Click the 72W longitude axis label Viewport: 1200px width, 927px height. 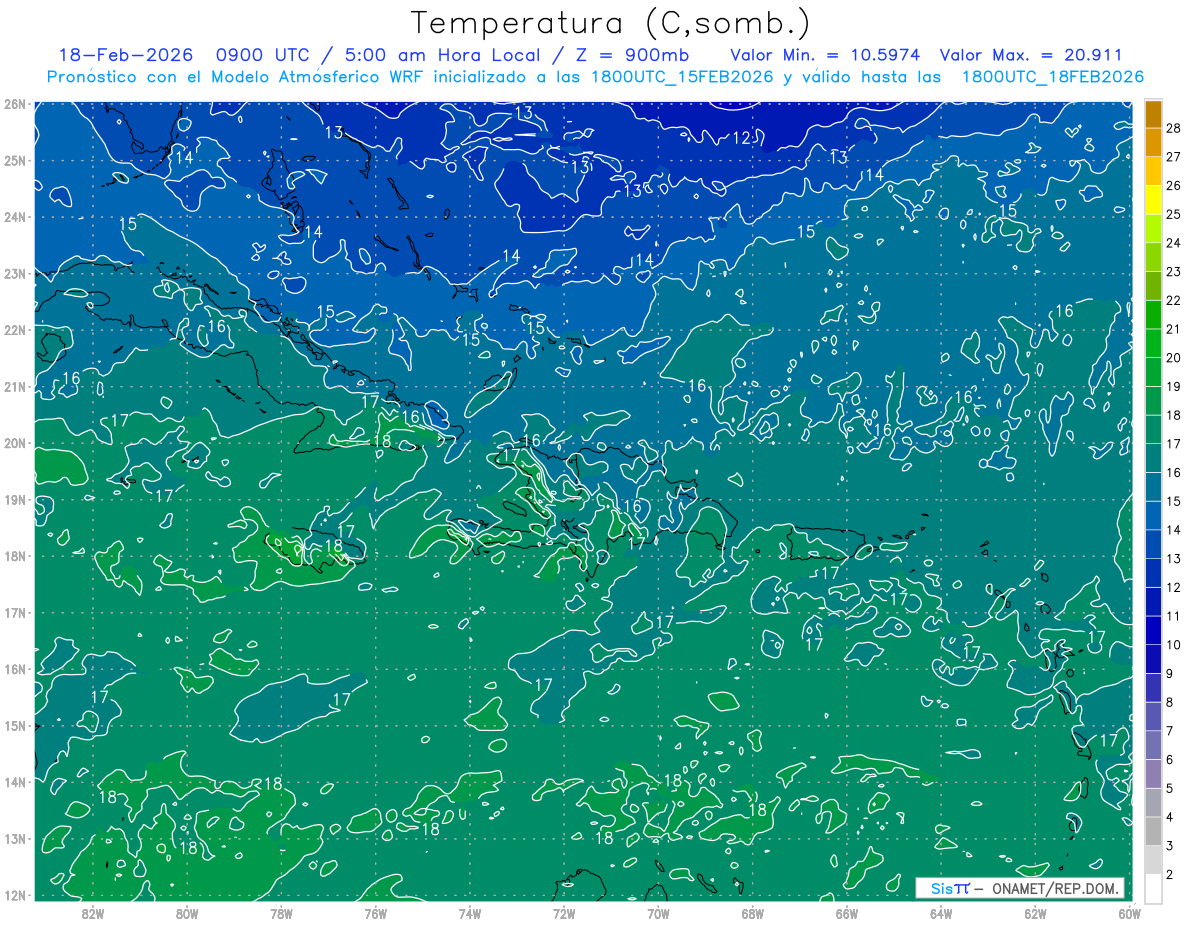(564, 913)
